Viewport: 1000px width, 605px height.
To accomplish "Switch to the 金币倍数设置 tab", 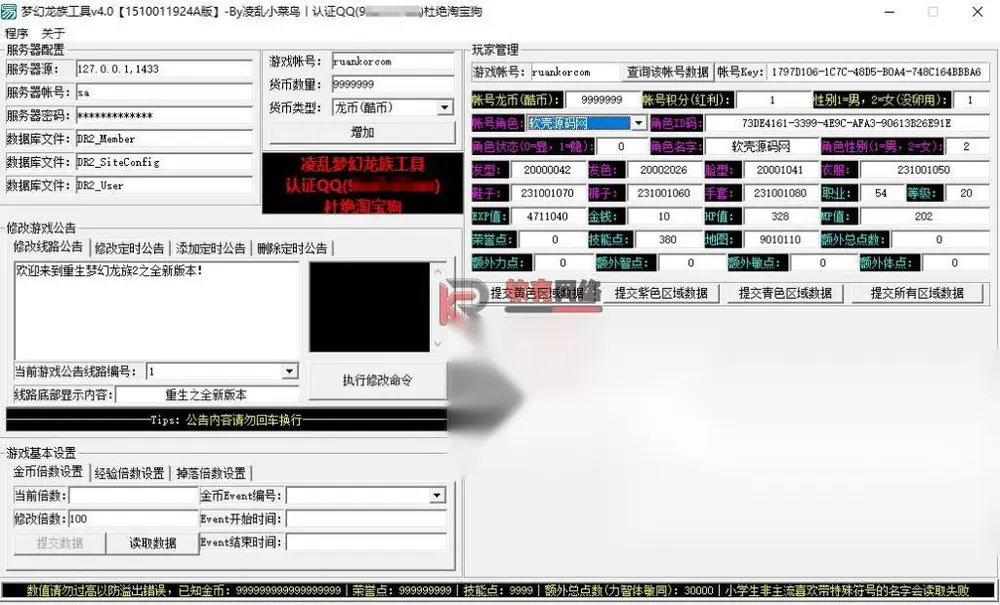I will click(x=48, y=472).
